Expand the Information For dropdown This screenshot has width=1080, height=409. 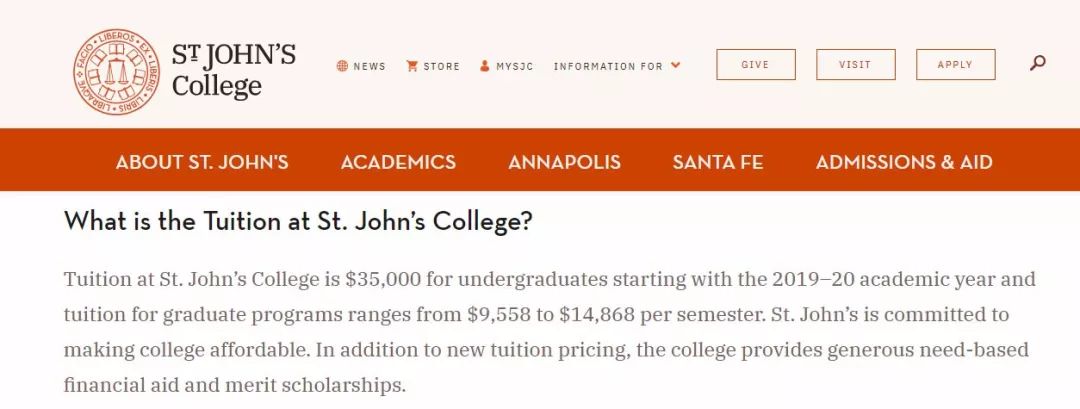[608, 66]
